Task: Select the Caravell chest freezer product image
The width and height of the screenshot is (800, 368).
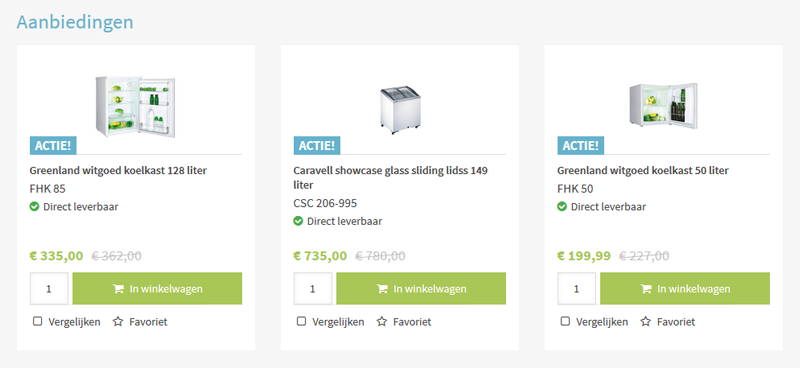Action: 400,109
